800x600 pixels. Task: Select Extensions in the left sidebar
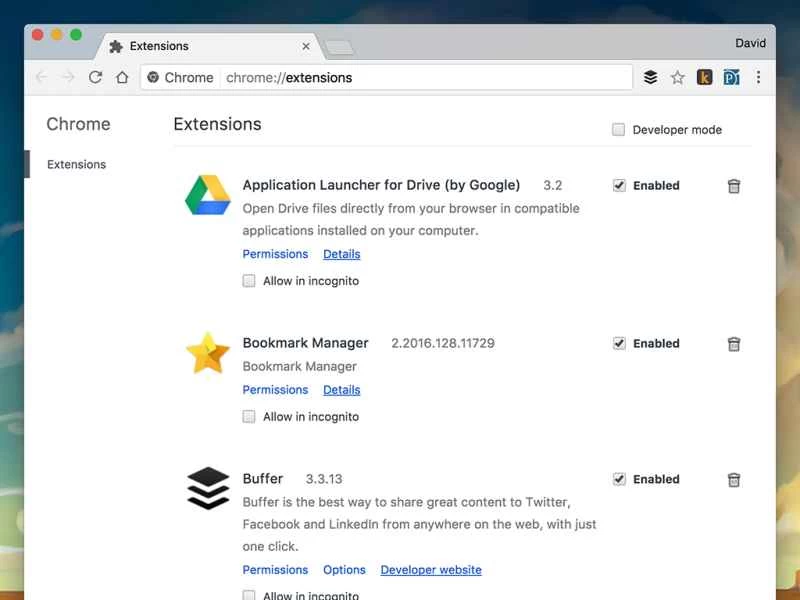pos(76,164)
